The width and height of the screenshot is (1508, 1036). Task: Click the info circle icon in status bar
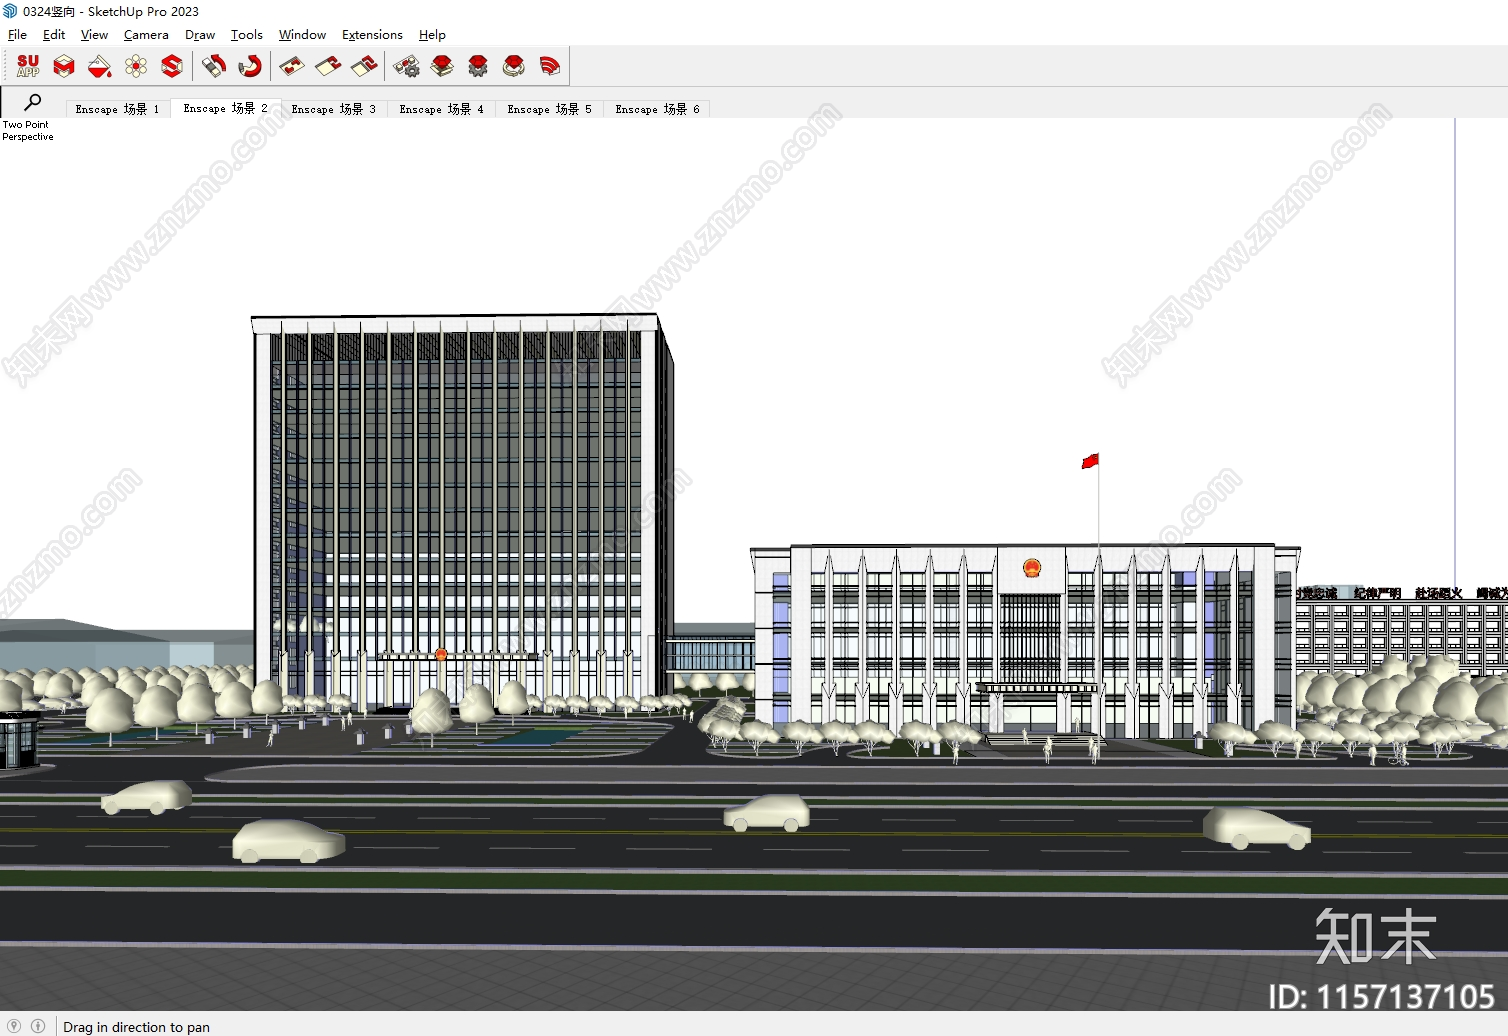(38, 1026)
